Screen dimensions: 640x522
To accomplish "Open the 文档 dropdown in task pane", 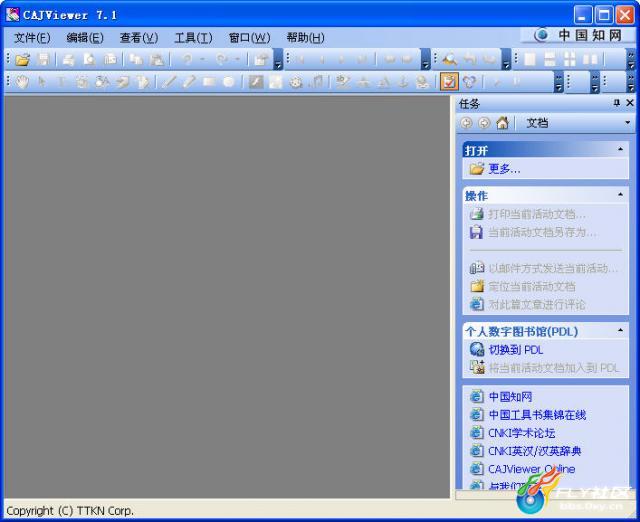I will coord(628,122).
